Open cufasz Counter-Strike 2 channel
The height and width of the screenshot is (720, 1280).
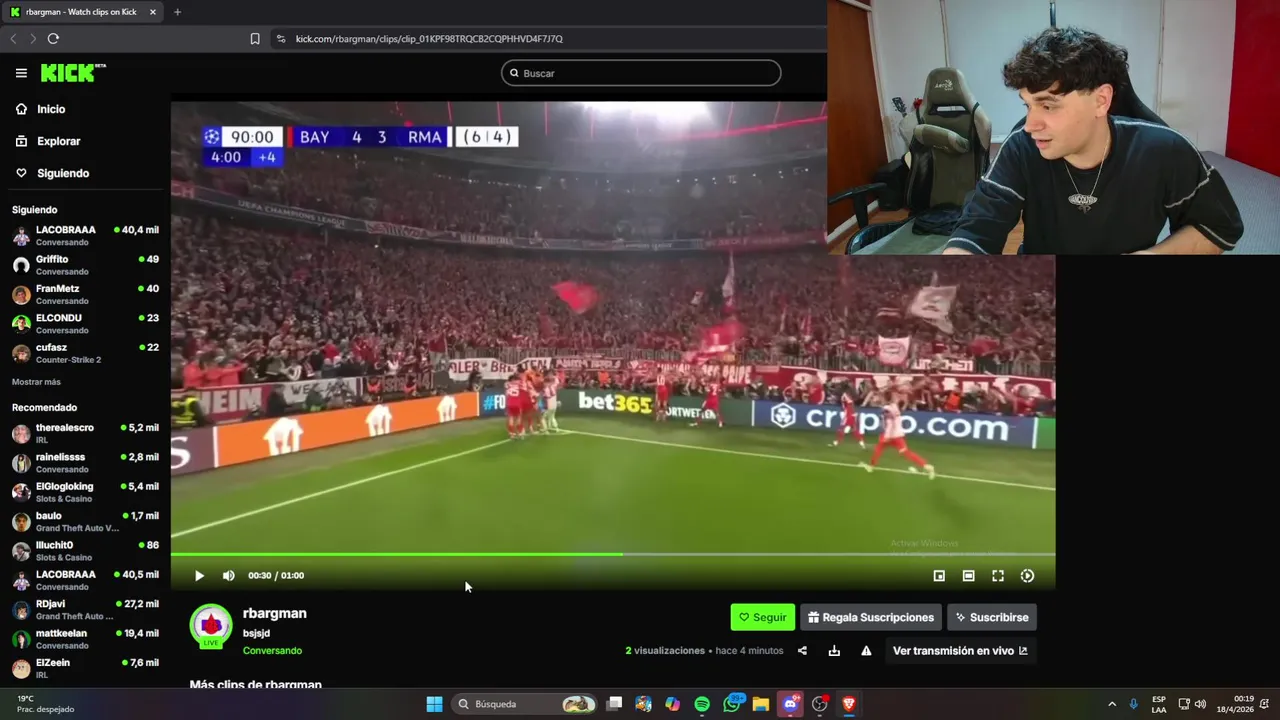(85, 353)
